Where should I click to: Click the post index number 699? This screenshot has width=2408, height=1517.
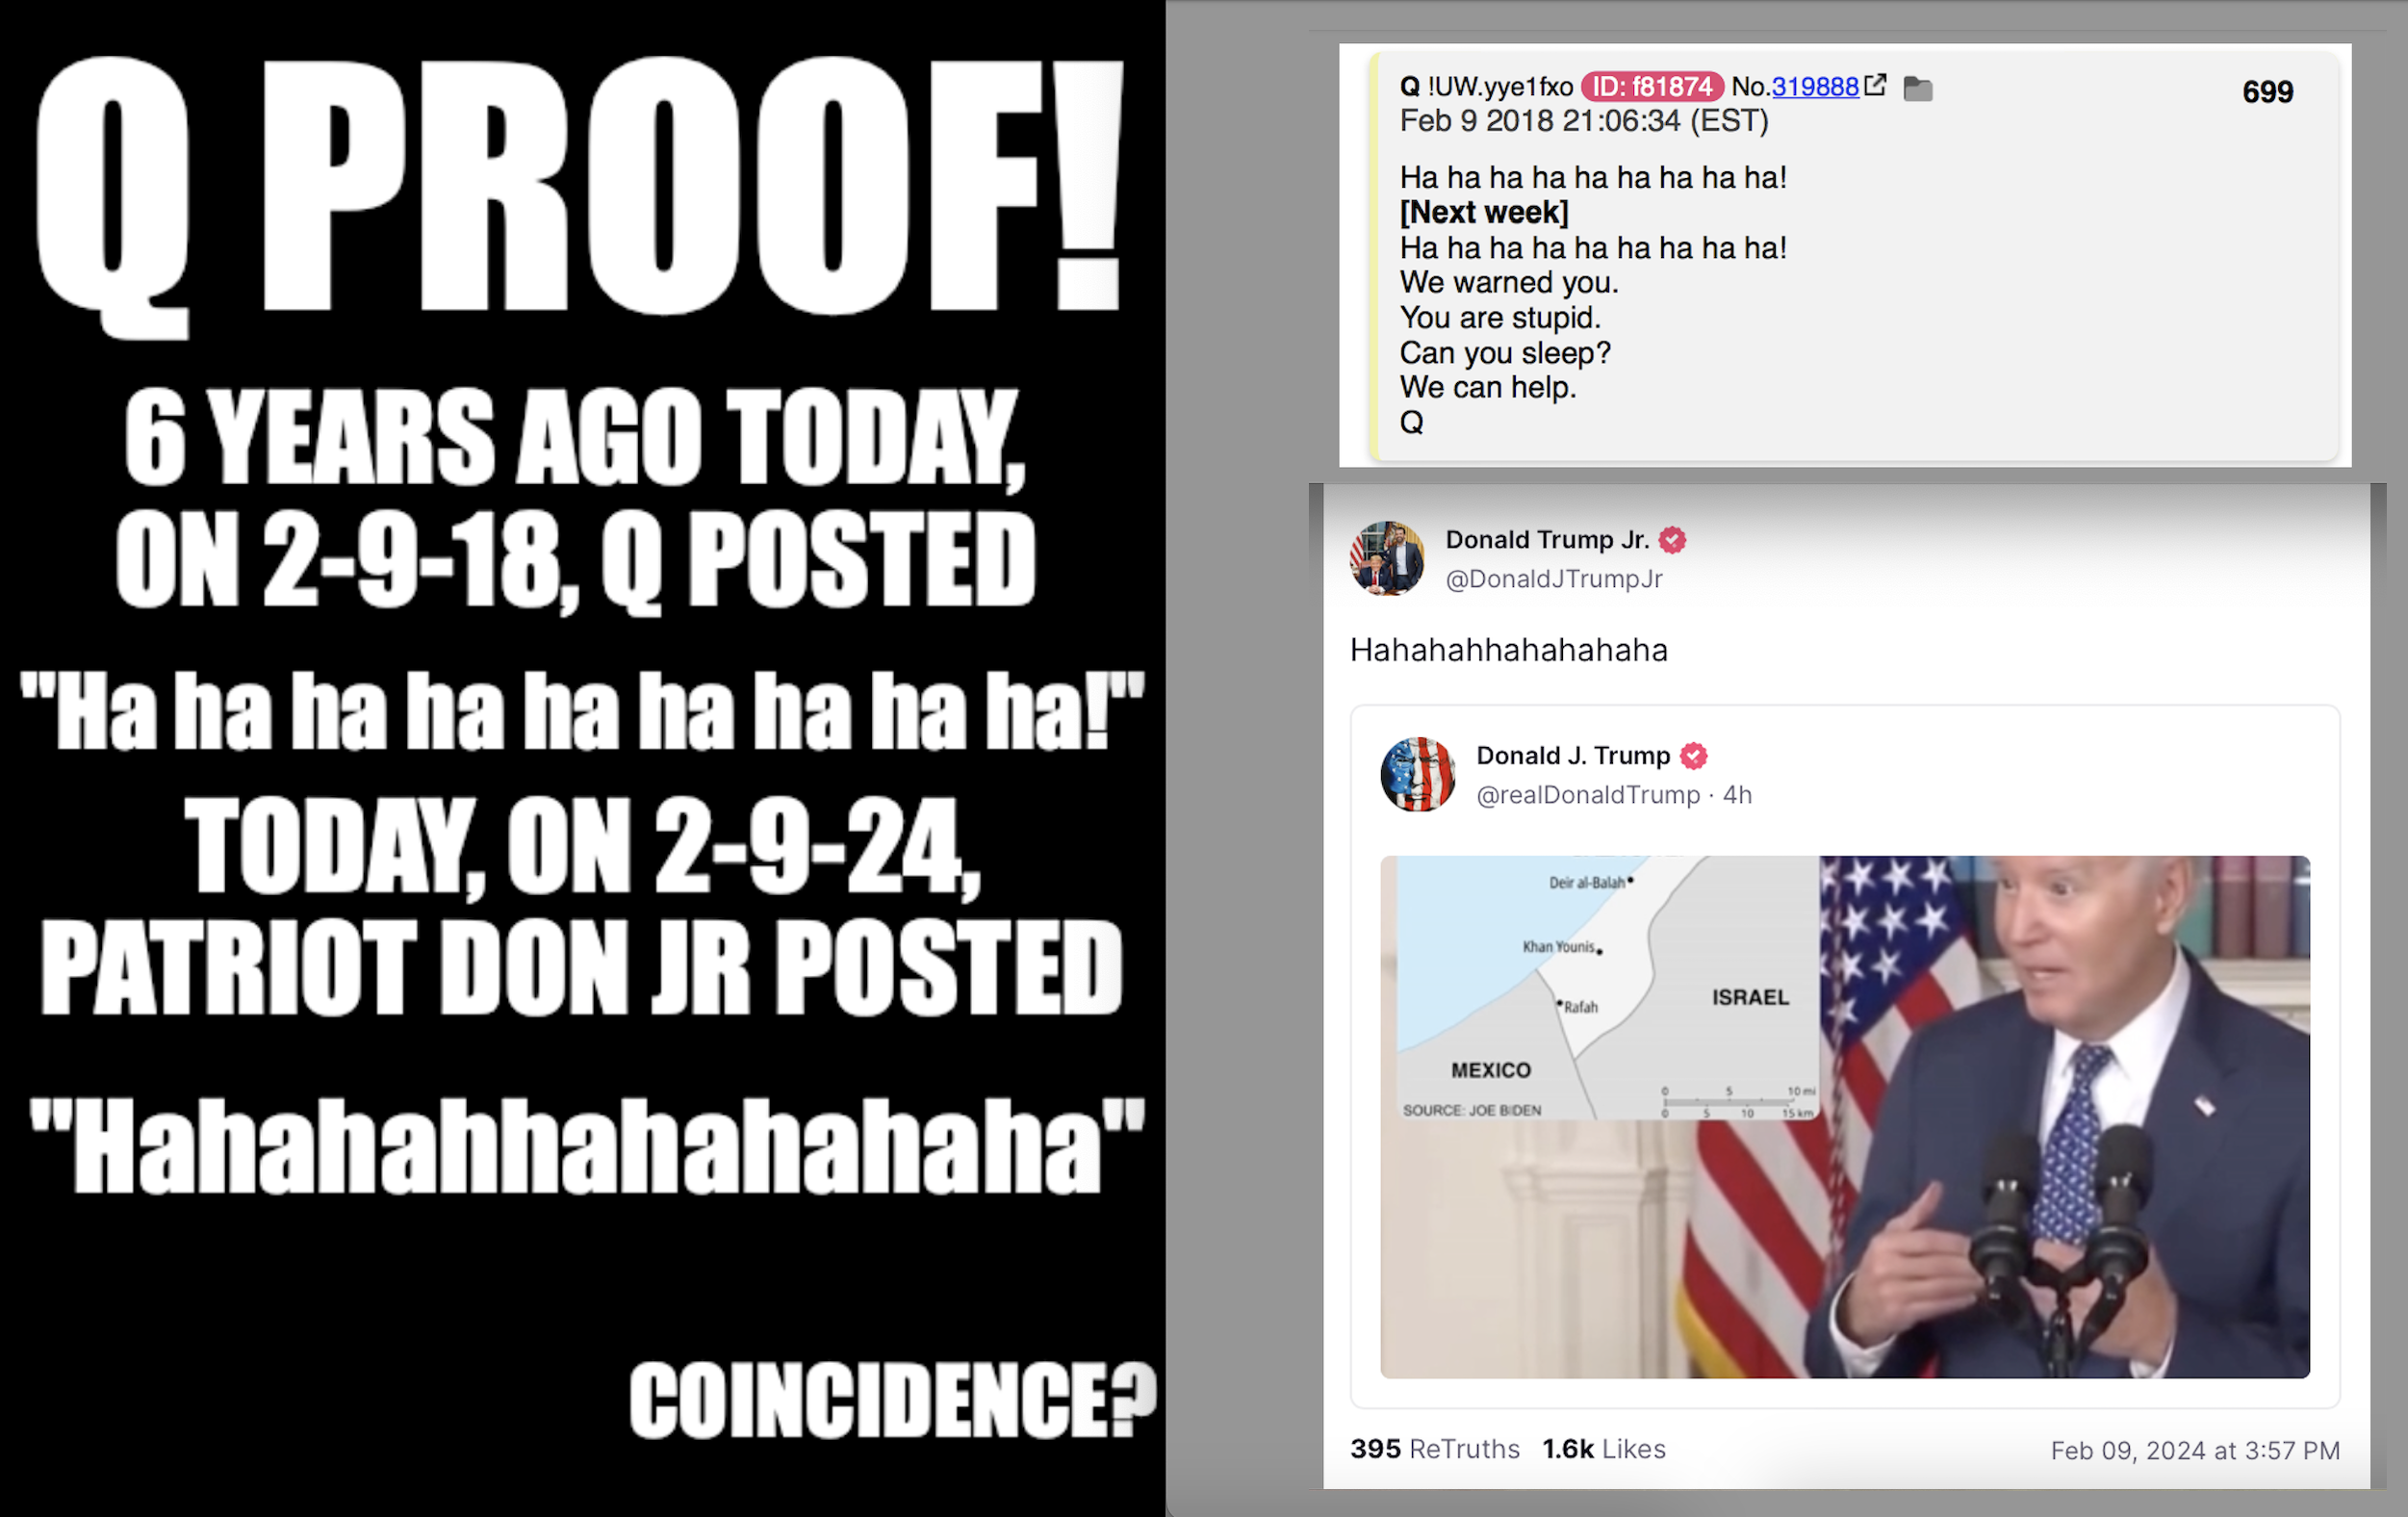coord(2267,92)
